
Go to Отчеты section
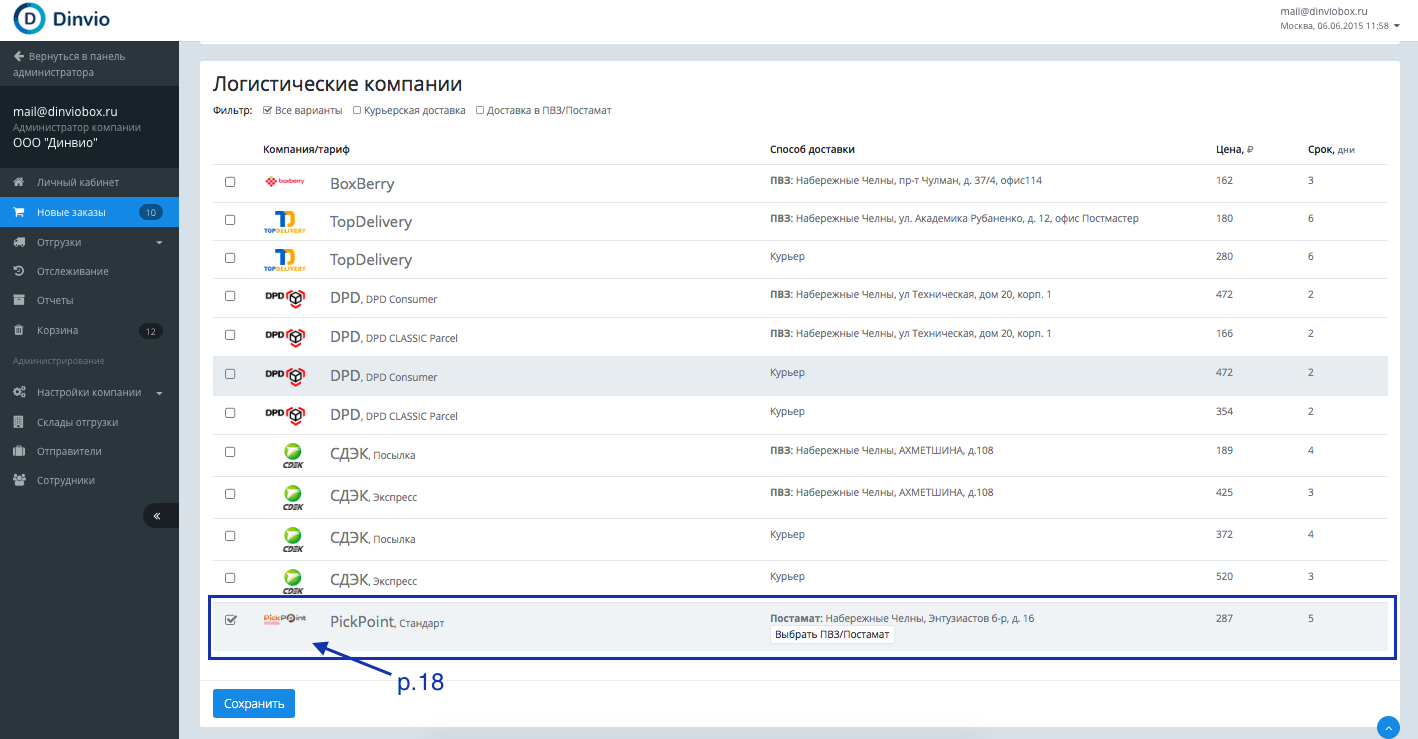pyautogui.click(x=89, y=300)
